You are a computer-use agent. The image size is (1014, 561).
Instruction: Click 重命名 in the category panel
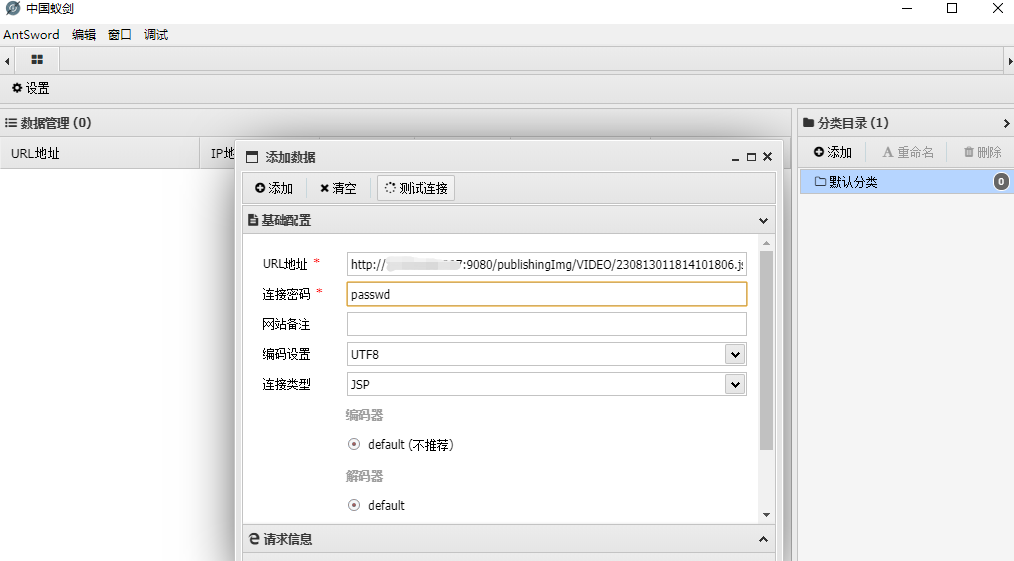908,152
